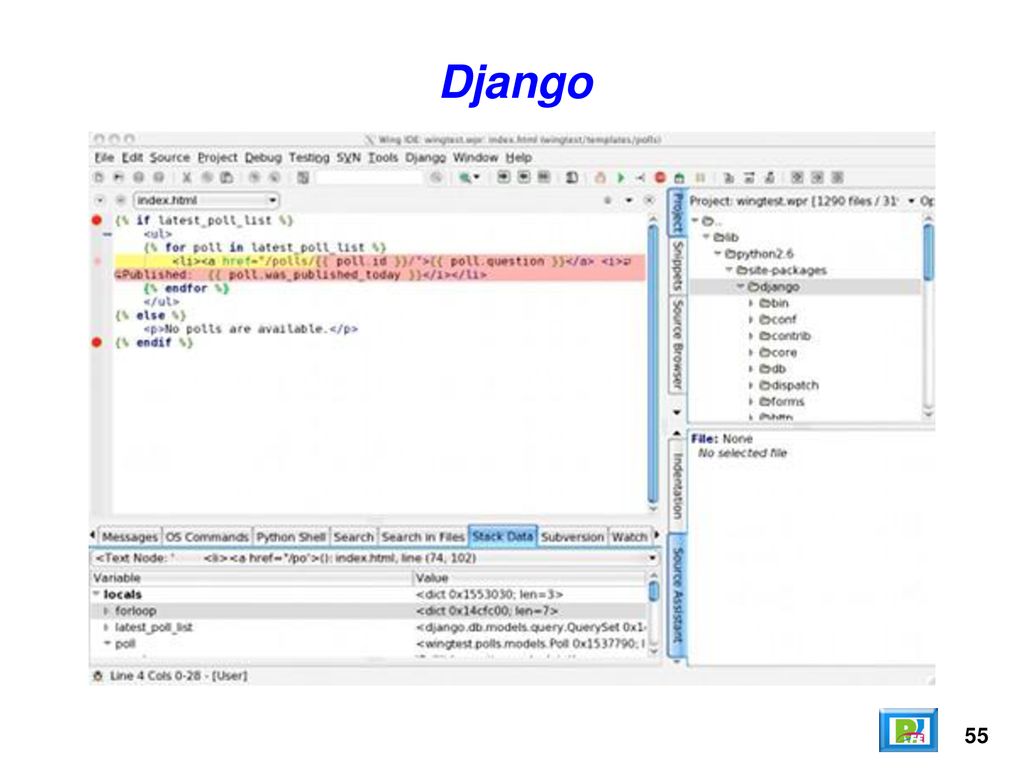Collapse the lib folder in project tree
The width and height of the screenshot is (1024, 768).
[706, 237]
